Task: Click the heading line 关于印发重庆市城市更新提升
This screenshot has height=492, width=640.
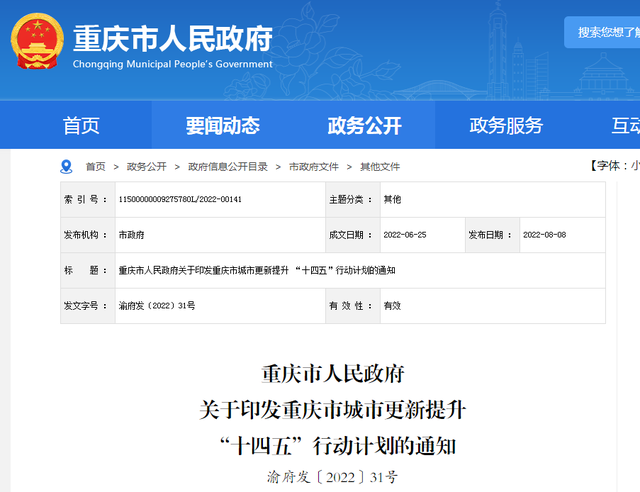Action: click(333, 410)
